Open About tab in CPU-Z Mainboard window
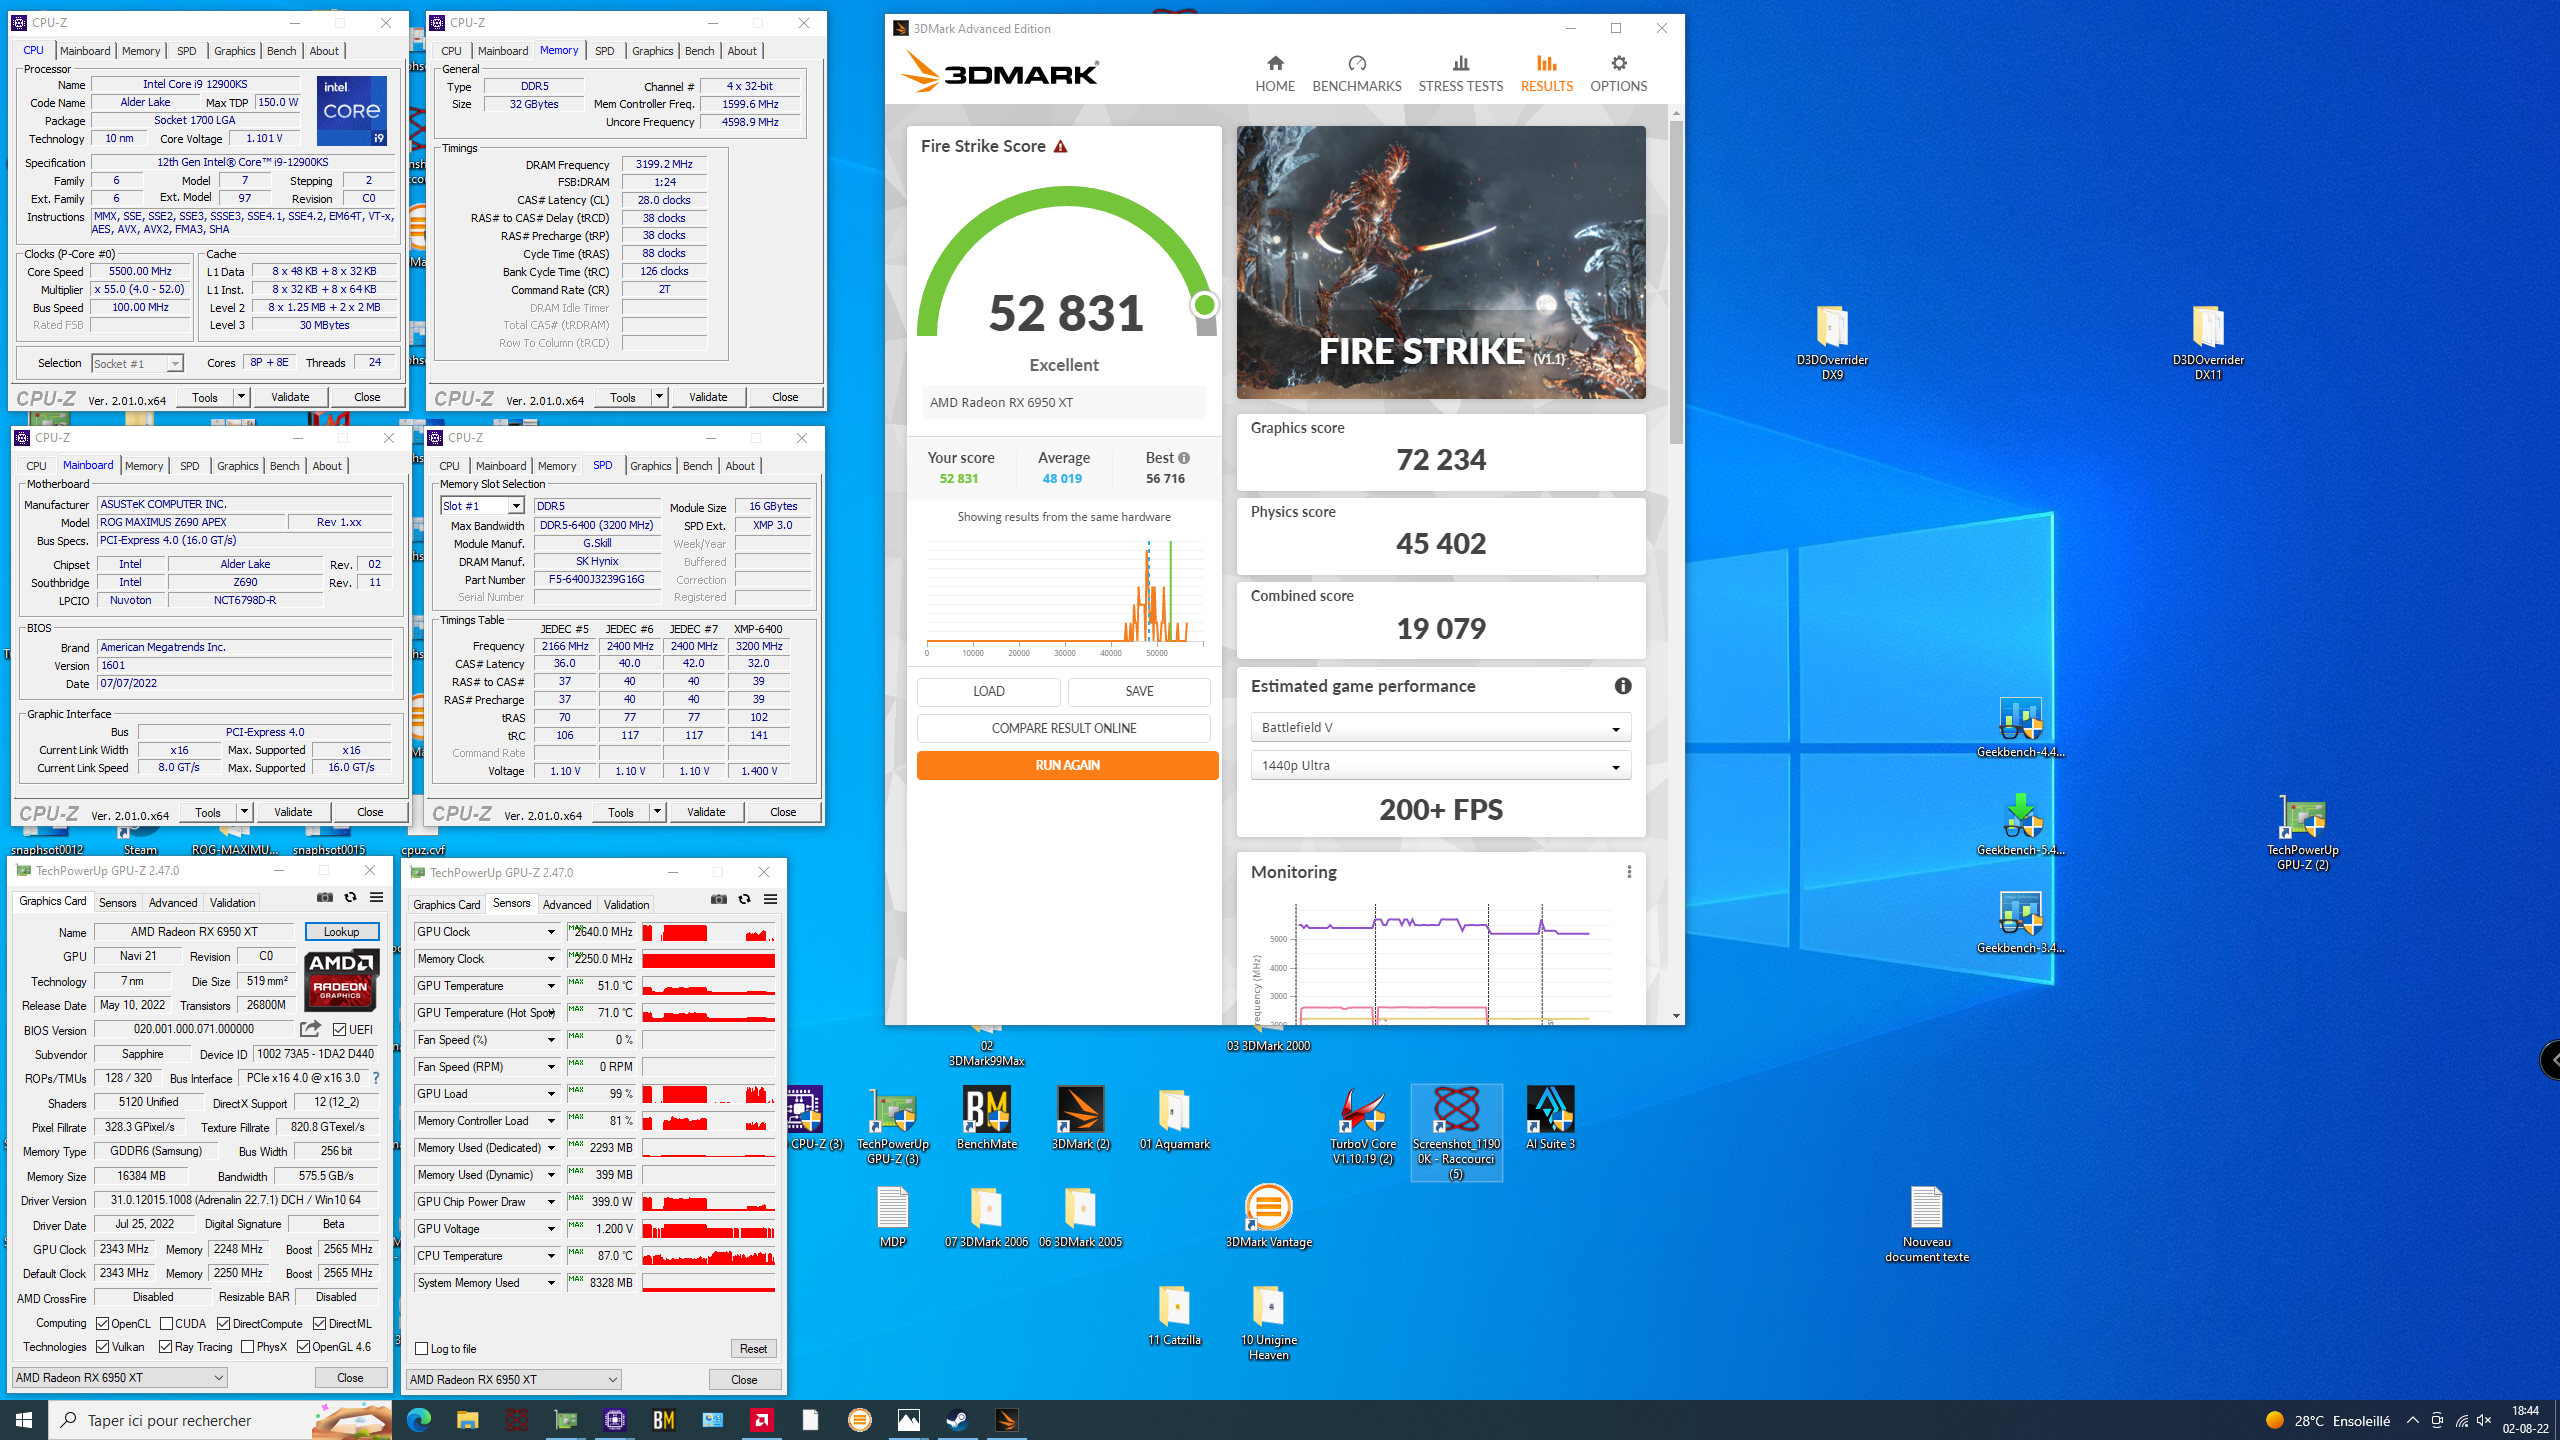Image resolution: width=2560 pixels, height=1440 pixels. point(327,466)
